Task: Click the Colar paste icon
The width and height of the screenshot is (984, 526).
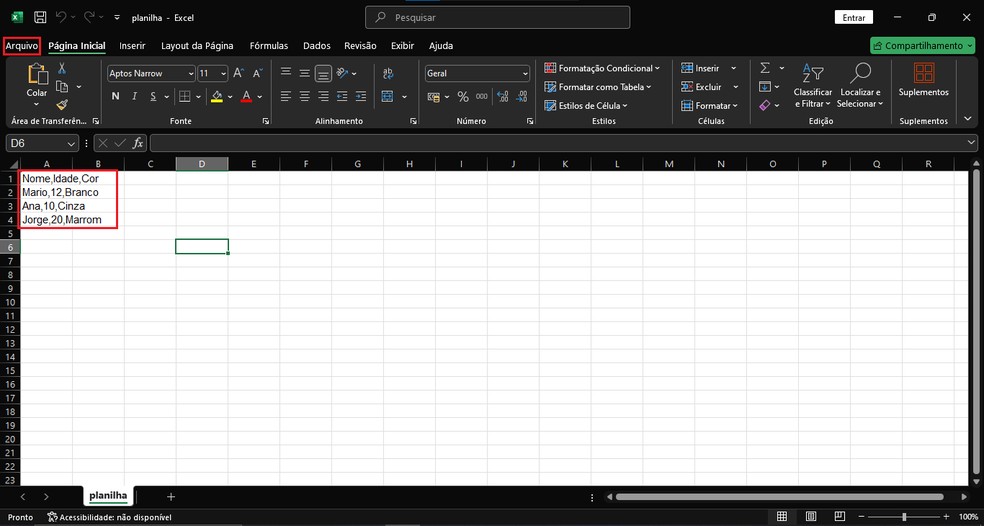Action: pos(37,74)
